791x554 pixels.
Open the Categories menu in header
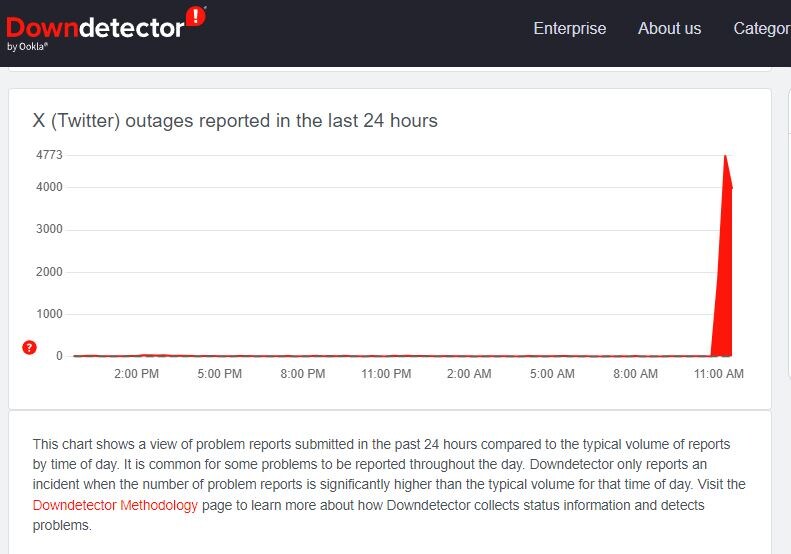762,28
